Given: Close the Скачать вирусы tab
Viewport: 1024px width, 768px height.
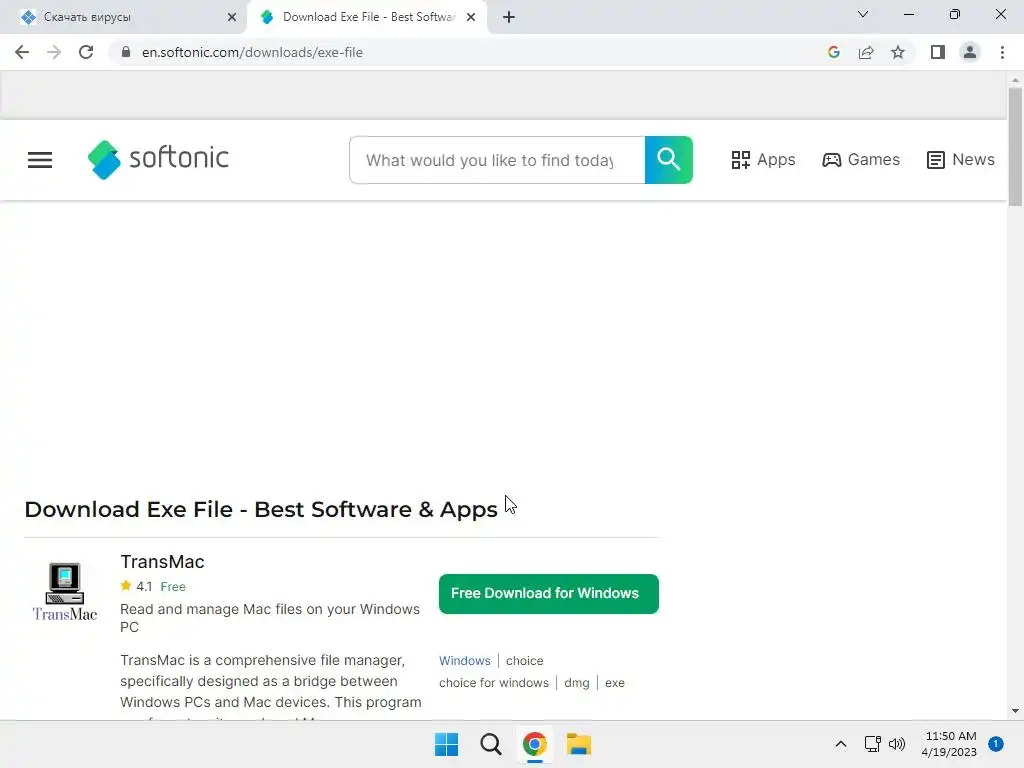Looking at the screenshot, I should (232, 17).
